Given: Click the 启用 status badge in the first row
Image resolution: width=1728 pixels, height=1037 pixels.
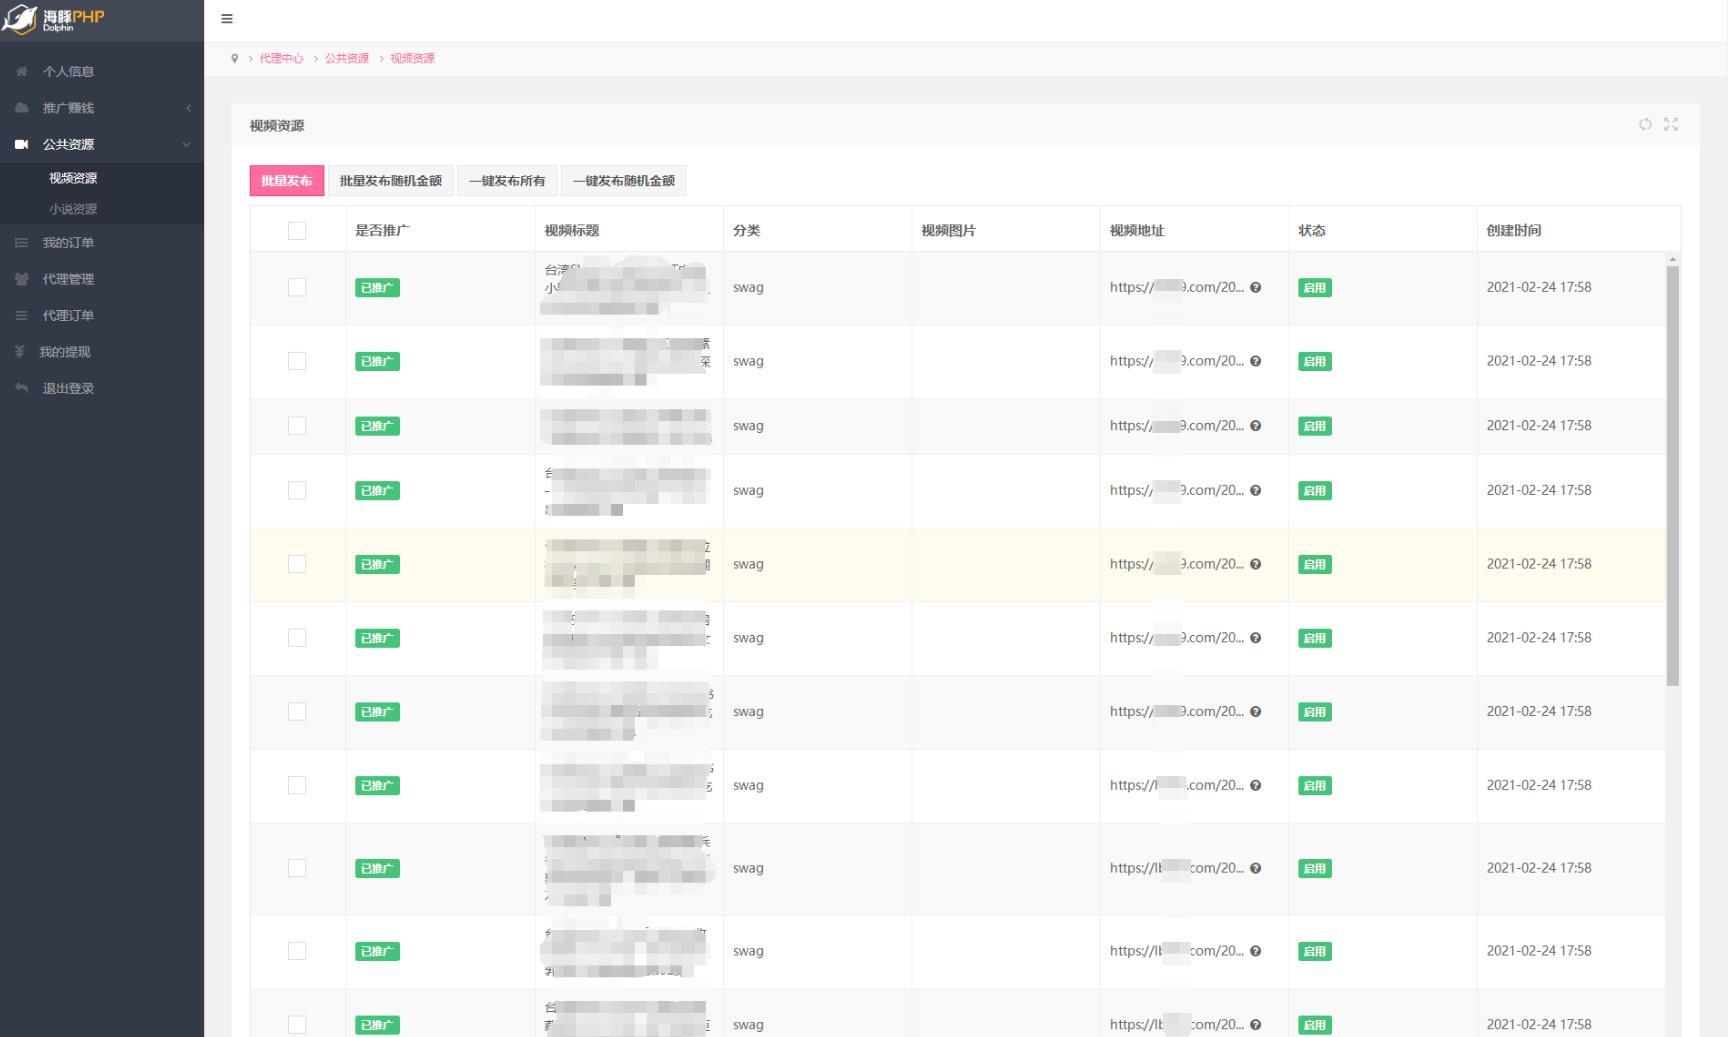Looking at the screenshot, I should coord(1314,288).
